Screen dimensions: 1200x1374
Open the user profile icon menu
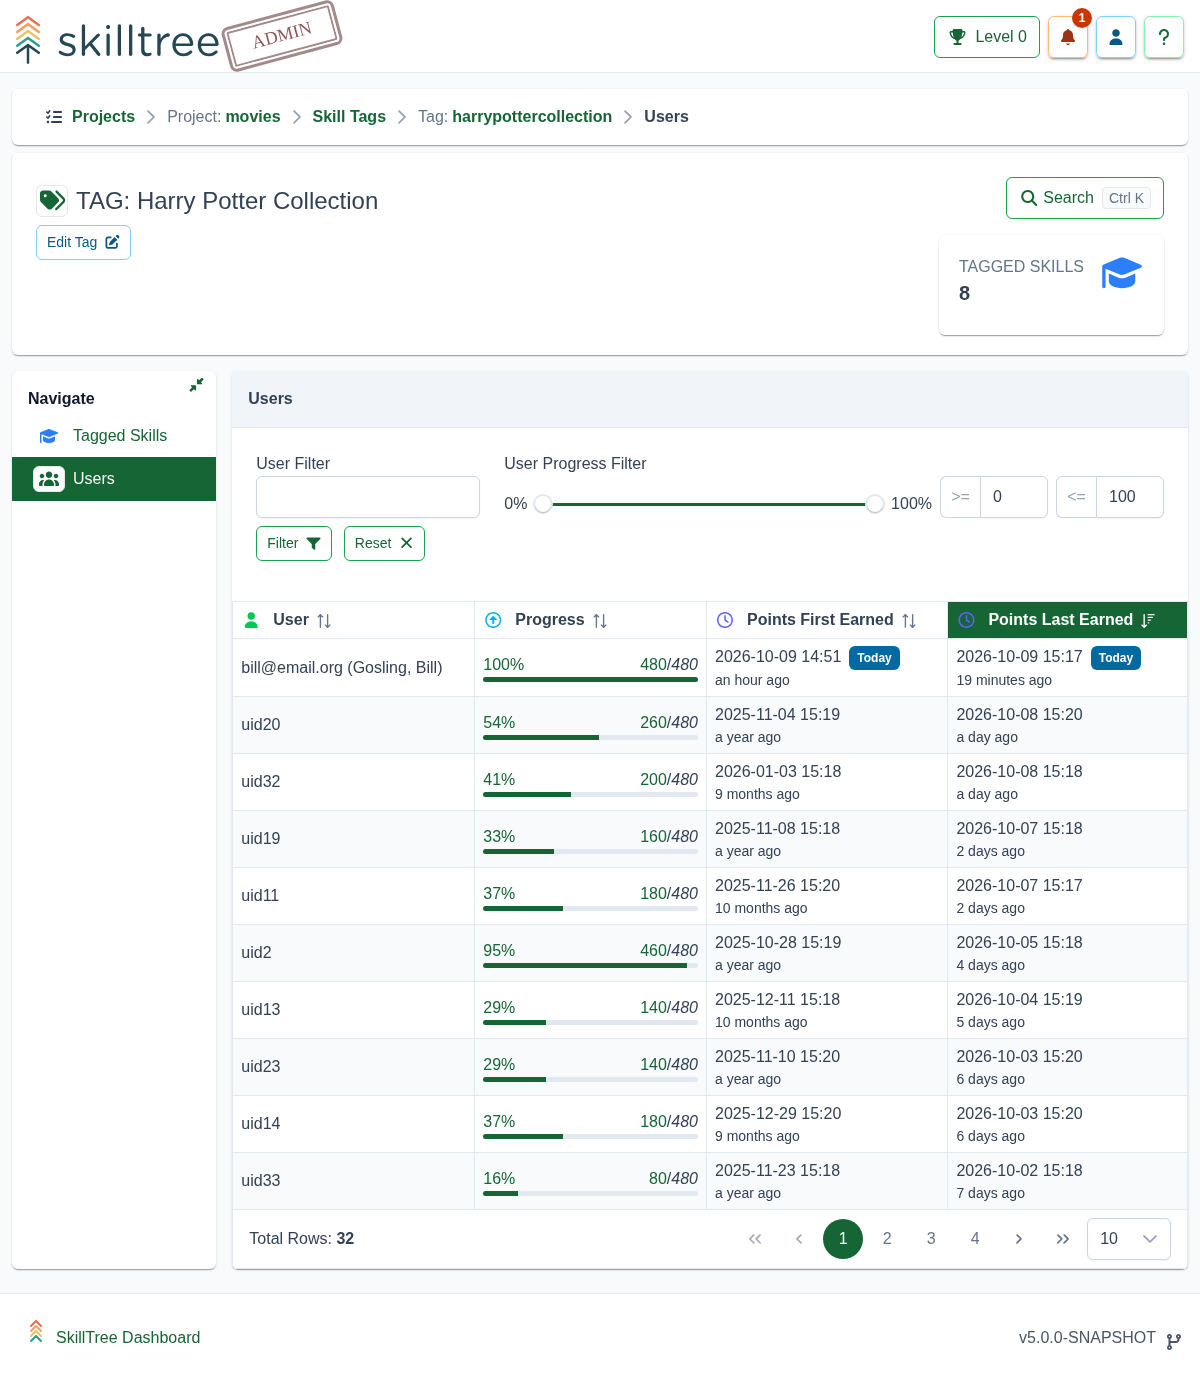[1116, 37]
